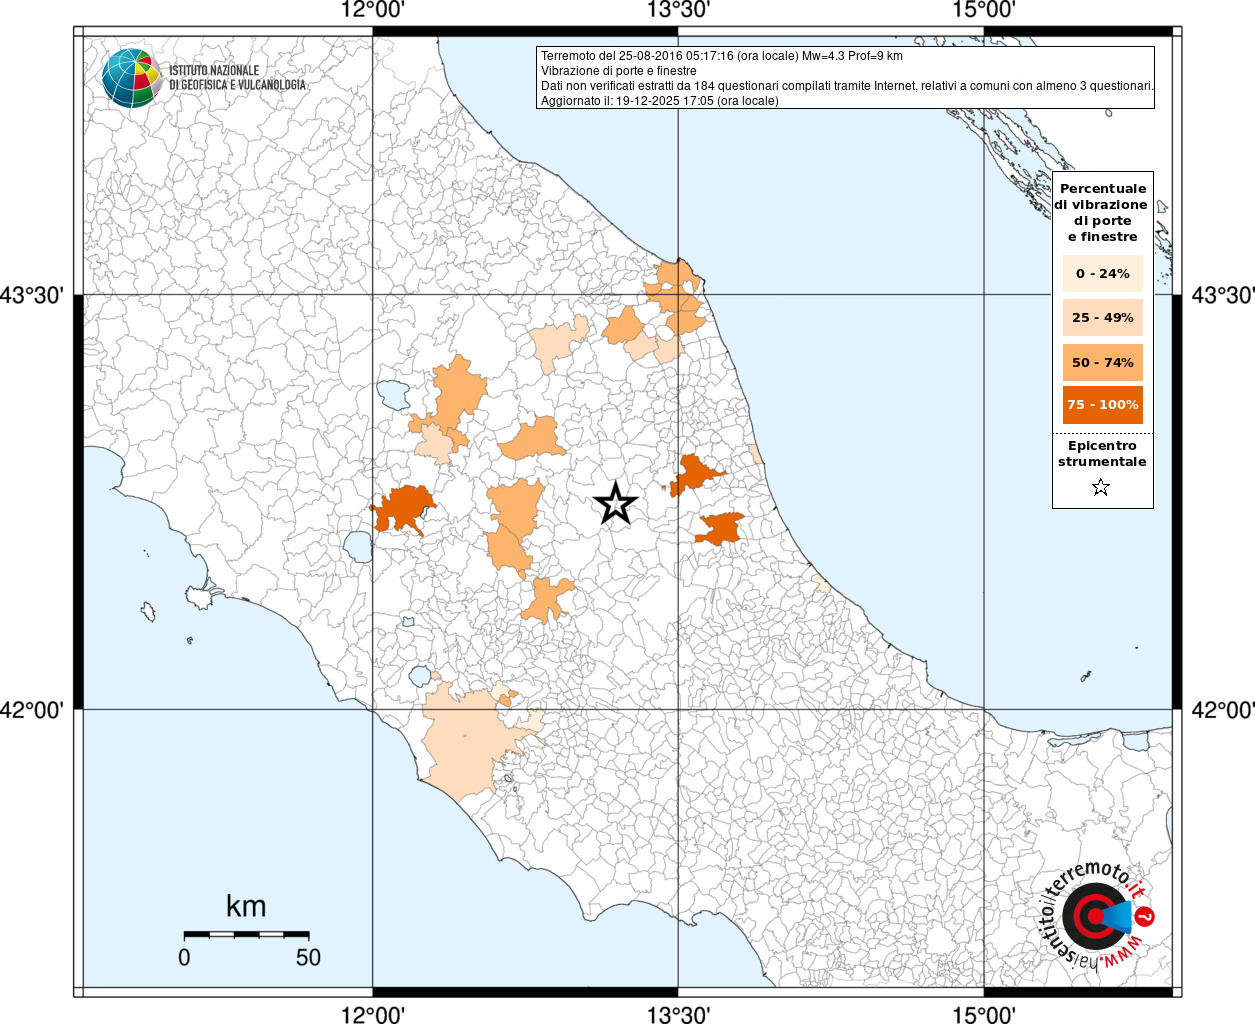Click the dark orange municipality beside the western lake

tap(404, 509)
